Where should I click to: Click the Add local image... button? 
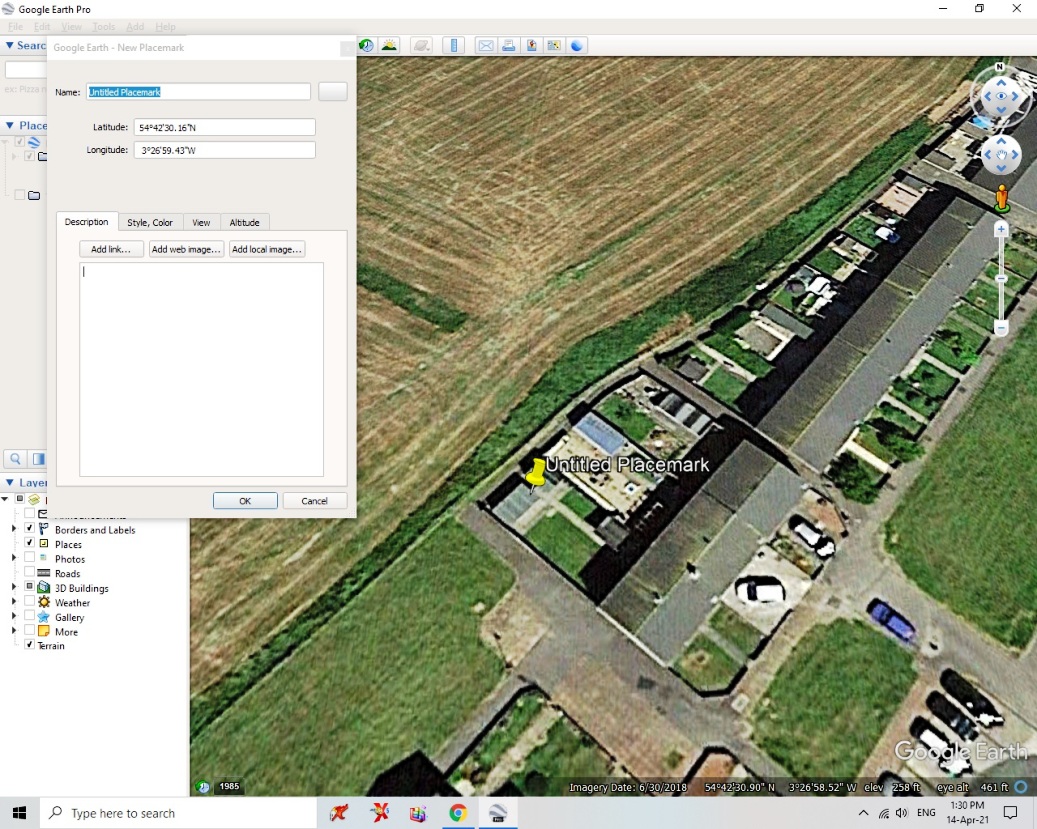[x=267, y=249]
